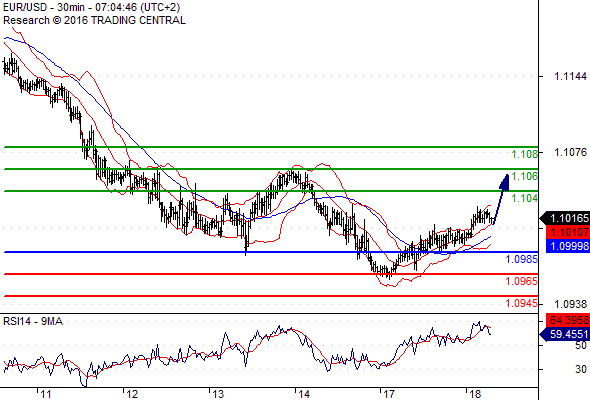Select the 1.104 green resistance label
The width and height of the screenshot is (590, 400).
click(525, 198)
